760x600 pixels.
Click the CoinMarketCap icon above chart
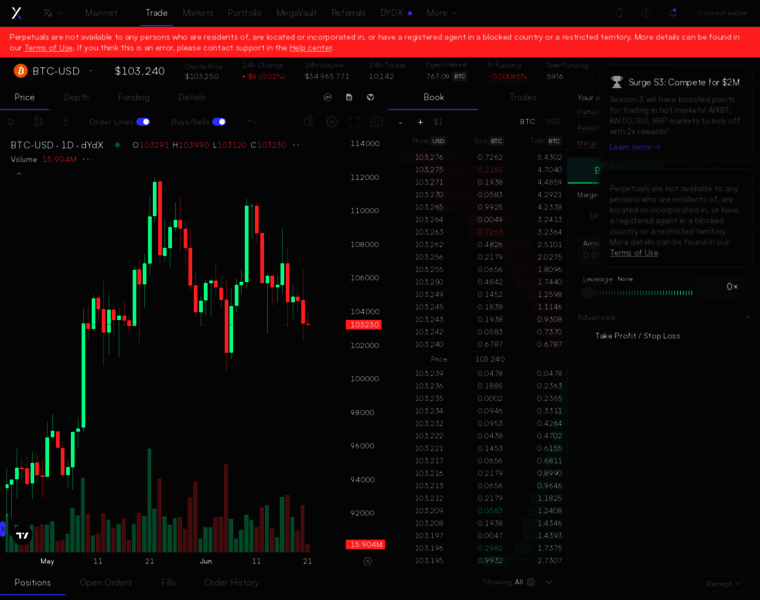(x=328, y=97)
